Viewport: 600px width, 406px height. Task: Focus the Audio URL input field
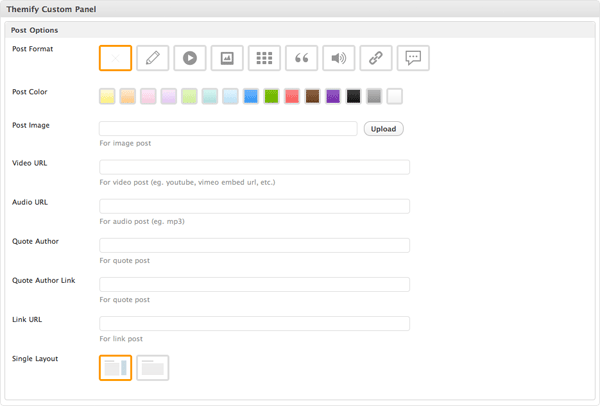(254, 206)
